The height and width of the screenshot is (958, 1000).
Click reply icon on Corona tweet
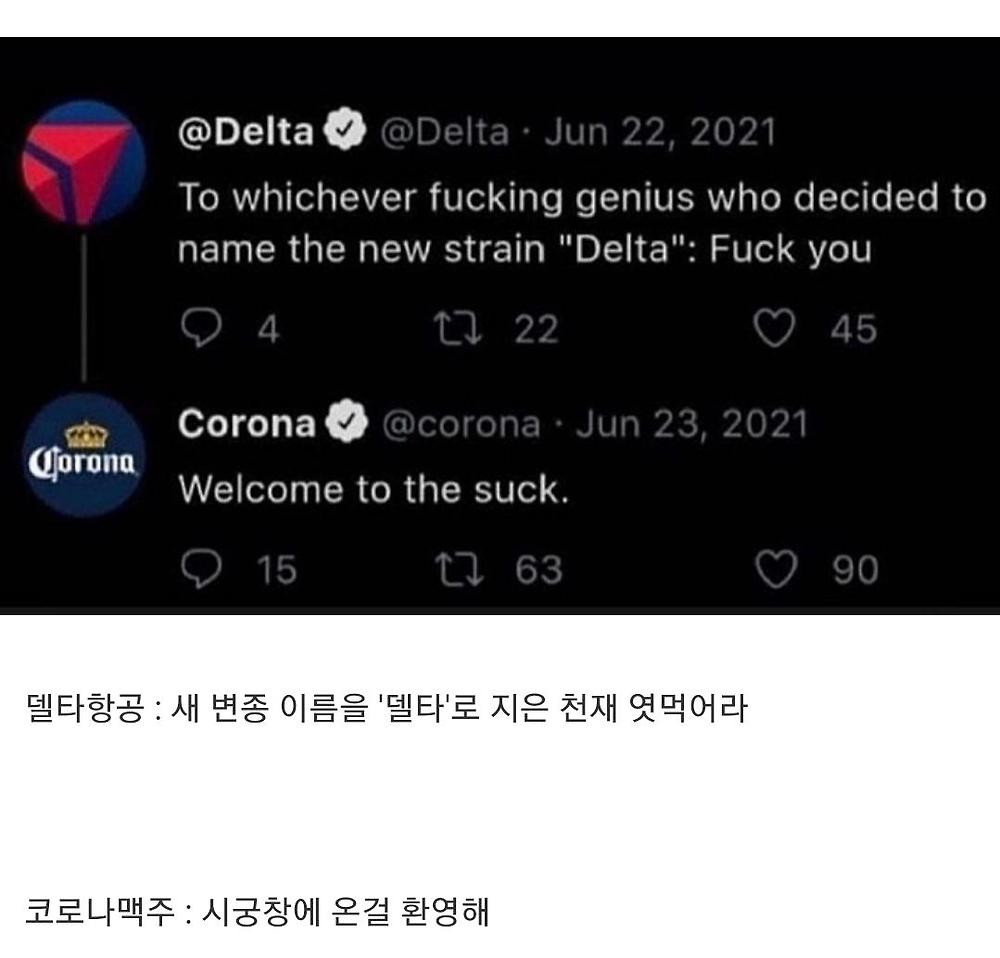pyautogui.click(x=199, y=568)
